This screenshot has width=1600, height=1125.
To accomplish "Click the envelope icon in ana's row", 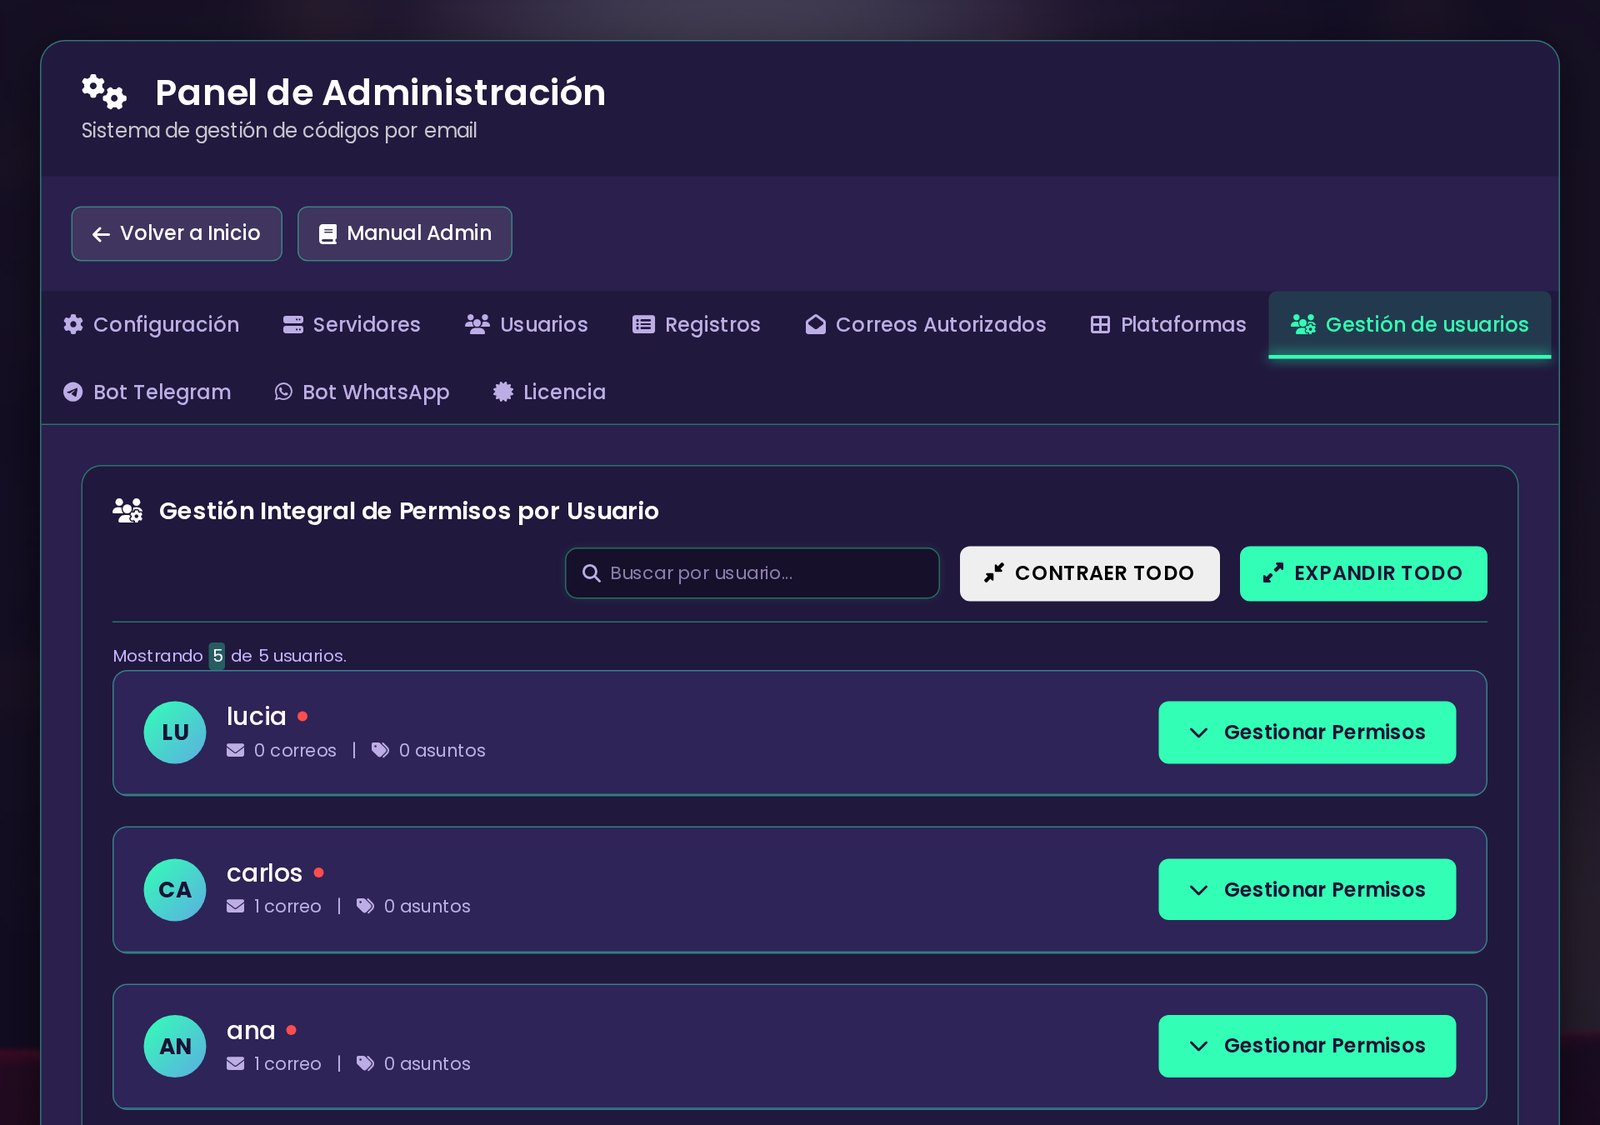I will 236,1064.
